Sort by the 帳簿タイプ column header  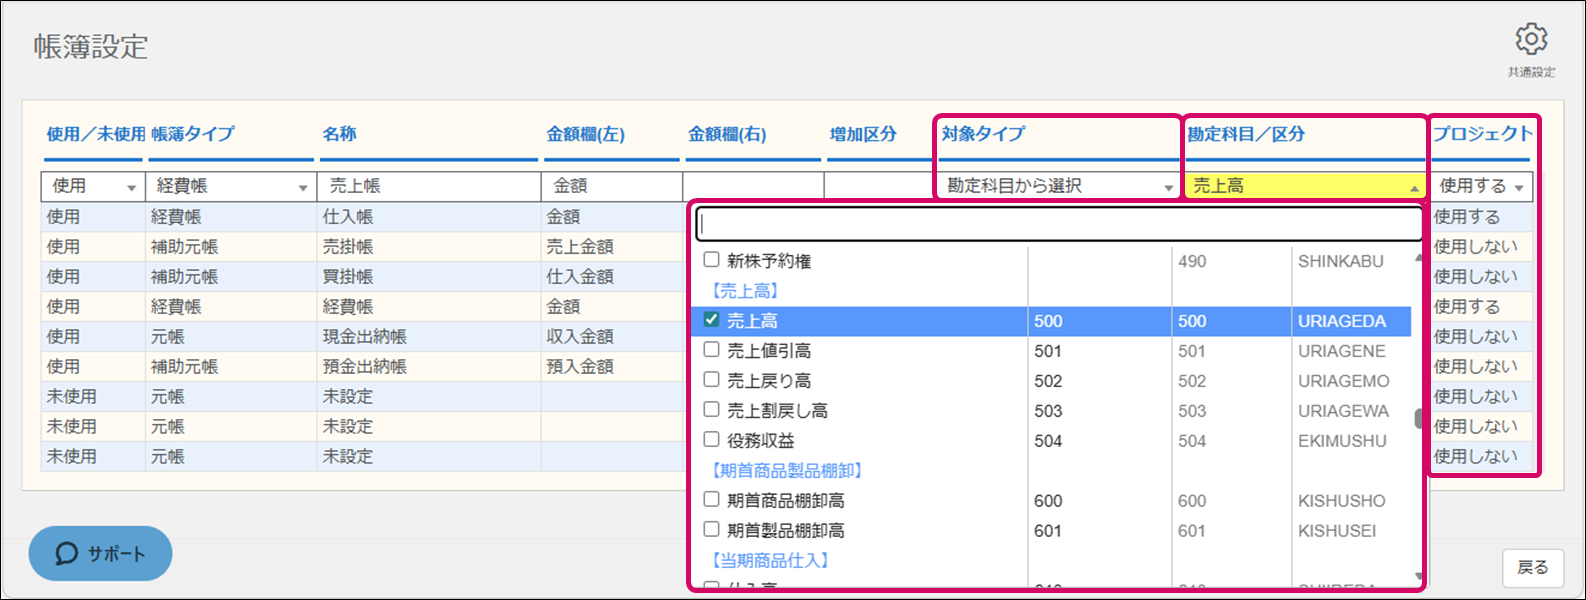coord(193,134)
